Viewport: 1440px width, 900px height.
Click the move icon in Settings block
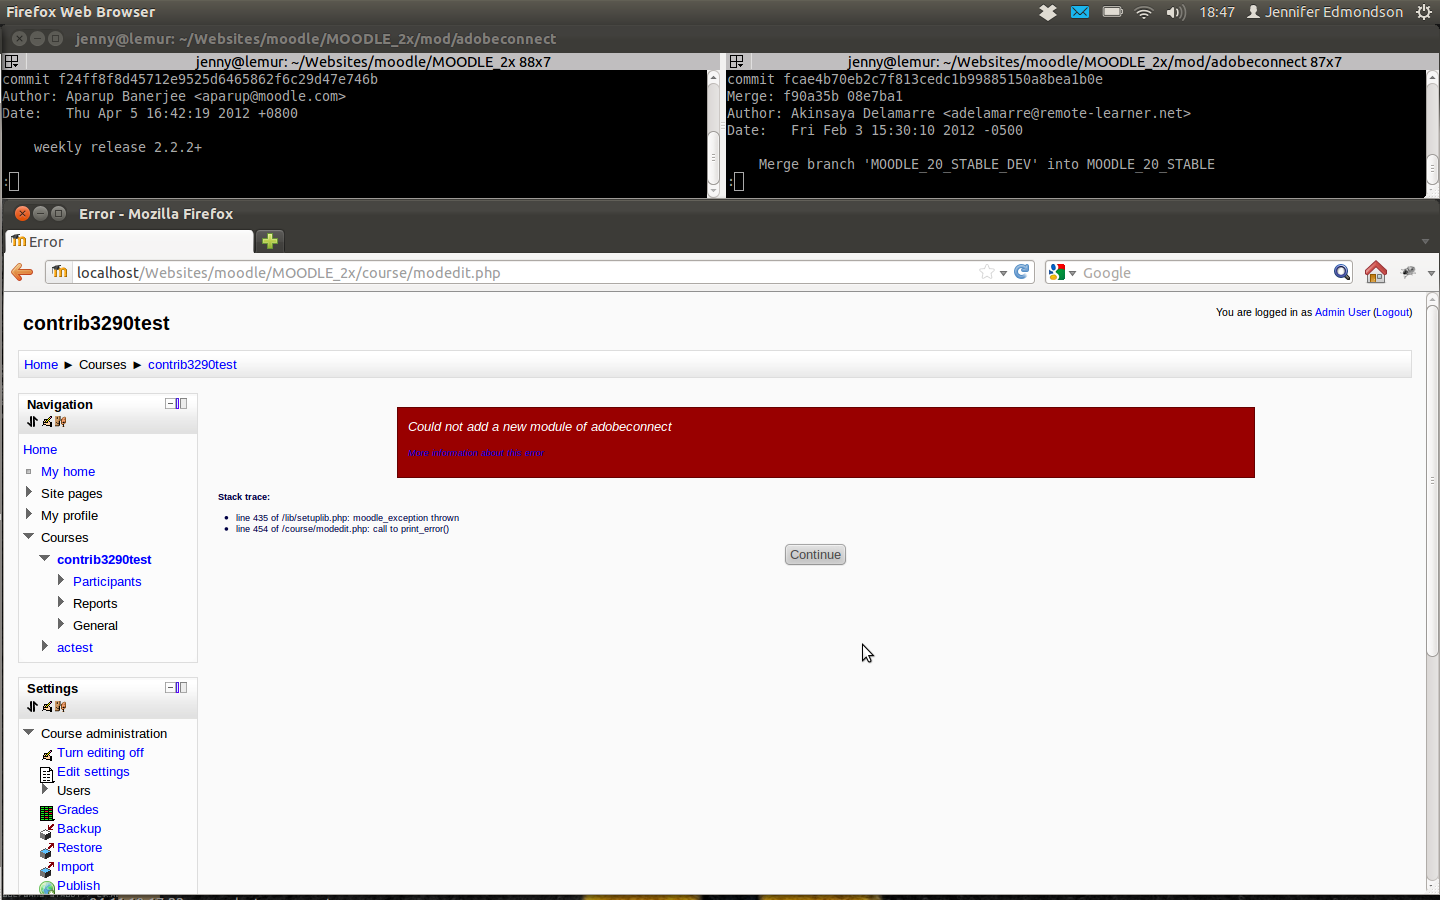pyautogui.click(x=32, y=707)
